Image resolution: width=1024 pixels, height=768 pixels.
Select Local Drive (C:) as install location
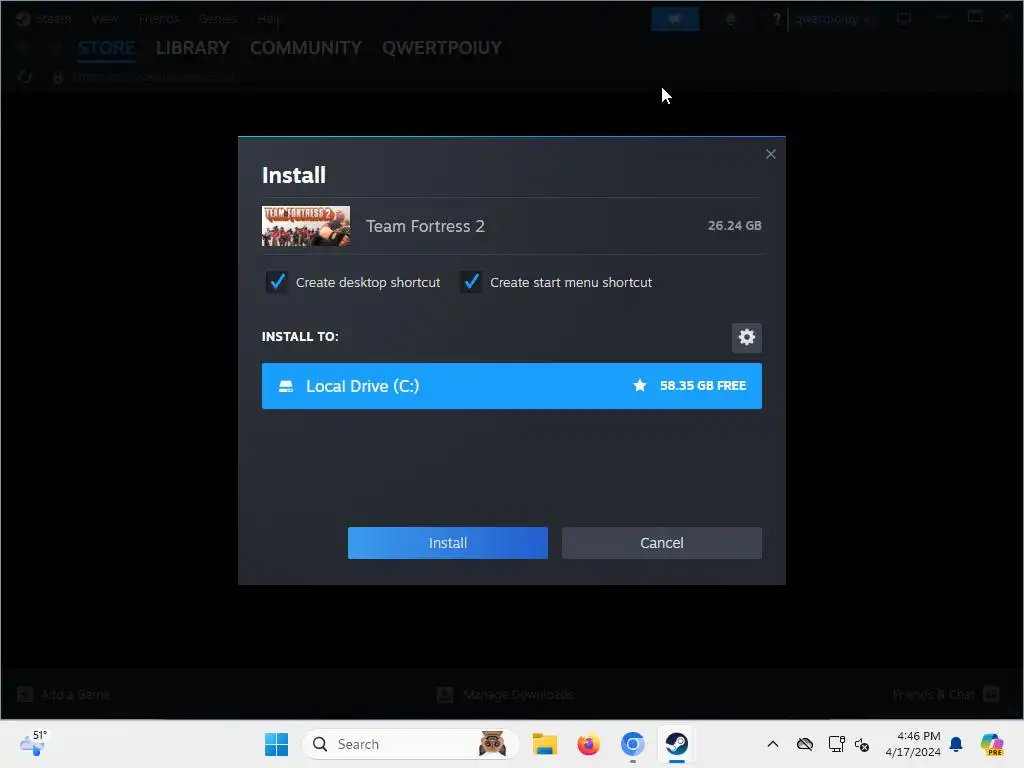[x=511, y=386]
